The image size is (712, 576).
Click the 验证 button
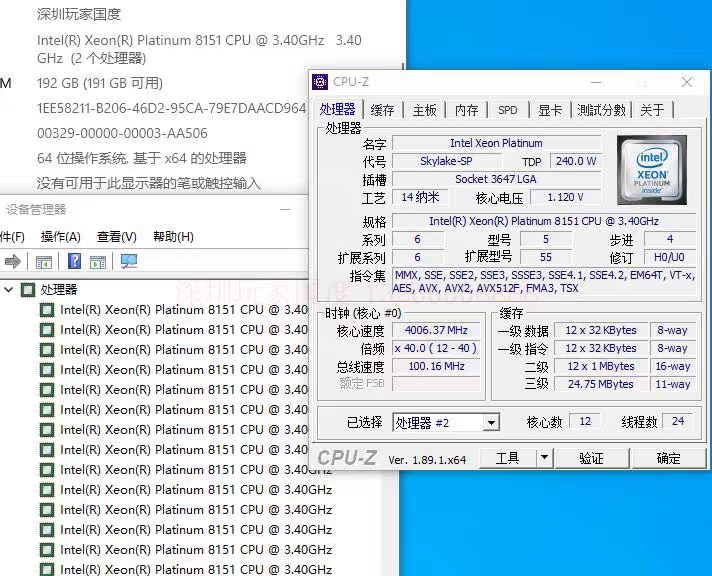coord(592,458)
